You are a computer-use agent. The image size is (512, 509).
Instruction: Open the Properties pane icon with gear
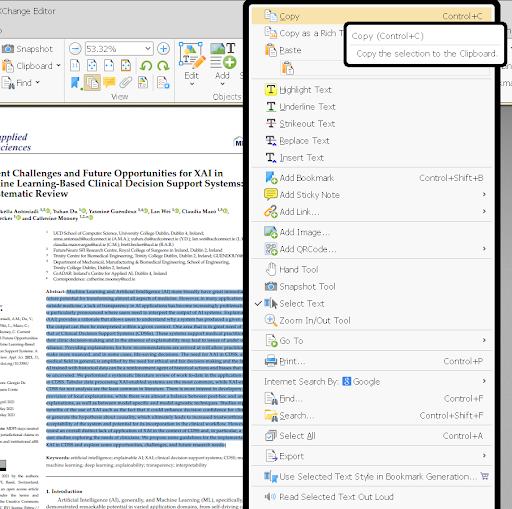(x=163, y=83)
